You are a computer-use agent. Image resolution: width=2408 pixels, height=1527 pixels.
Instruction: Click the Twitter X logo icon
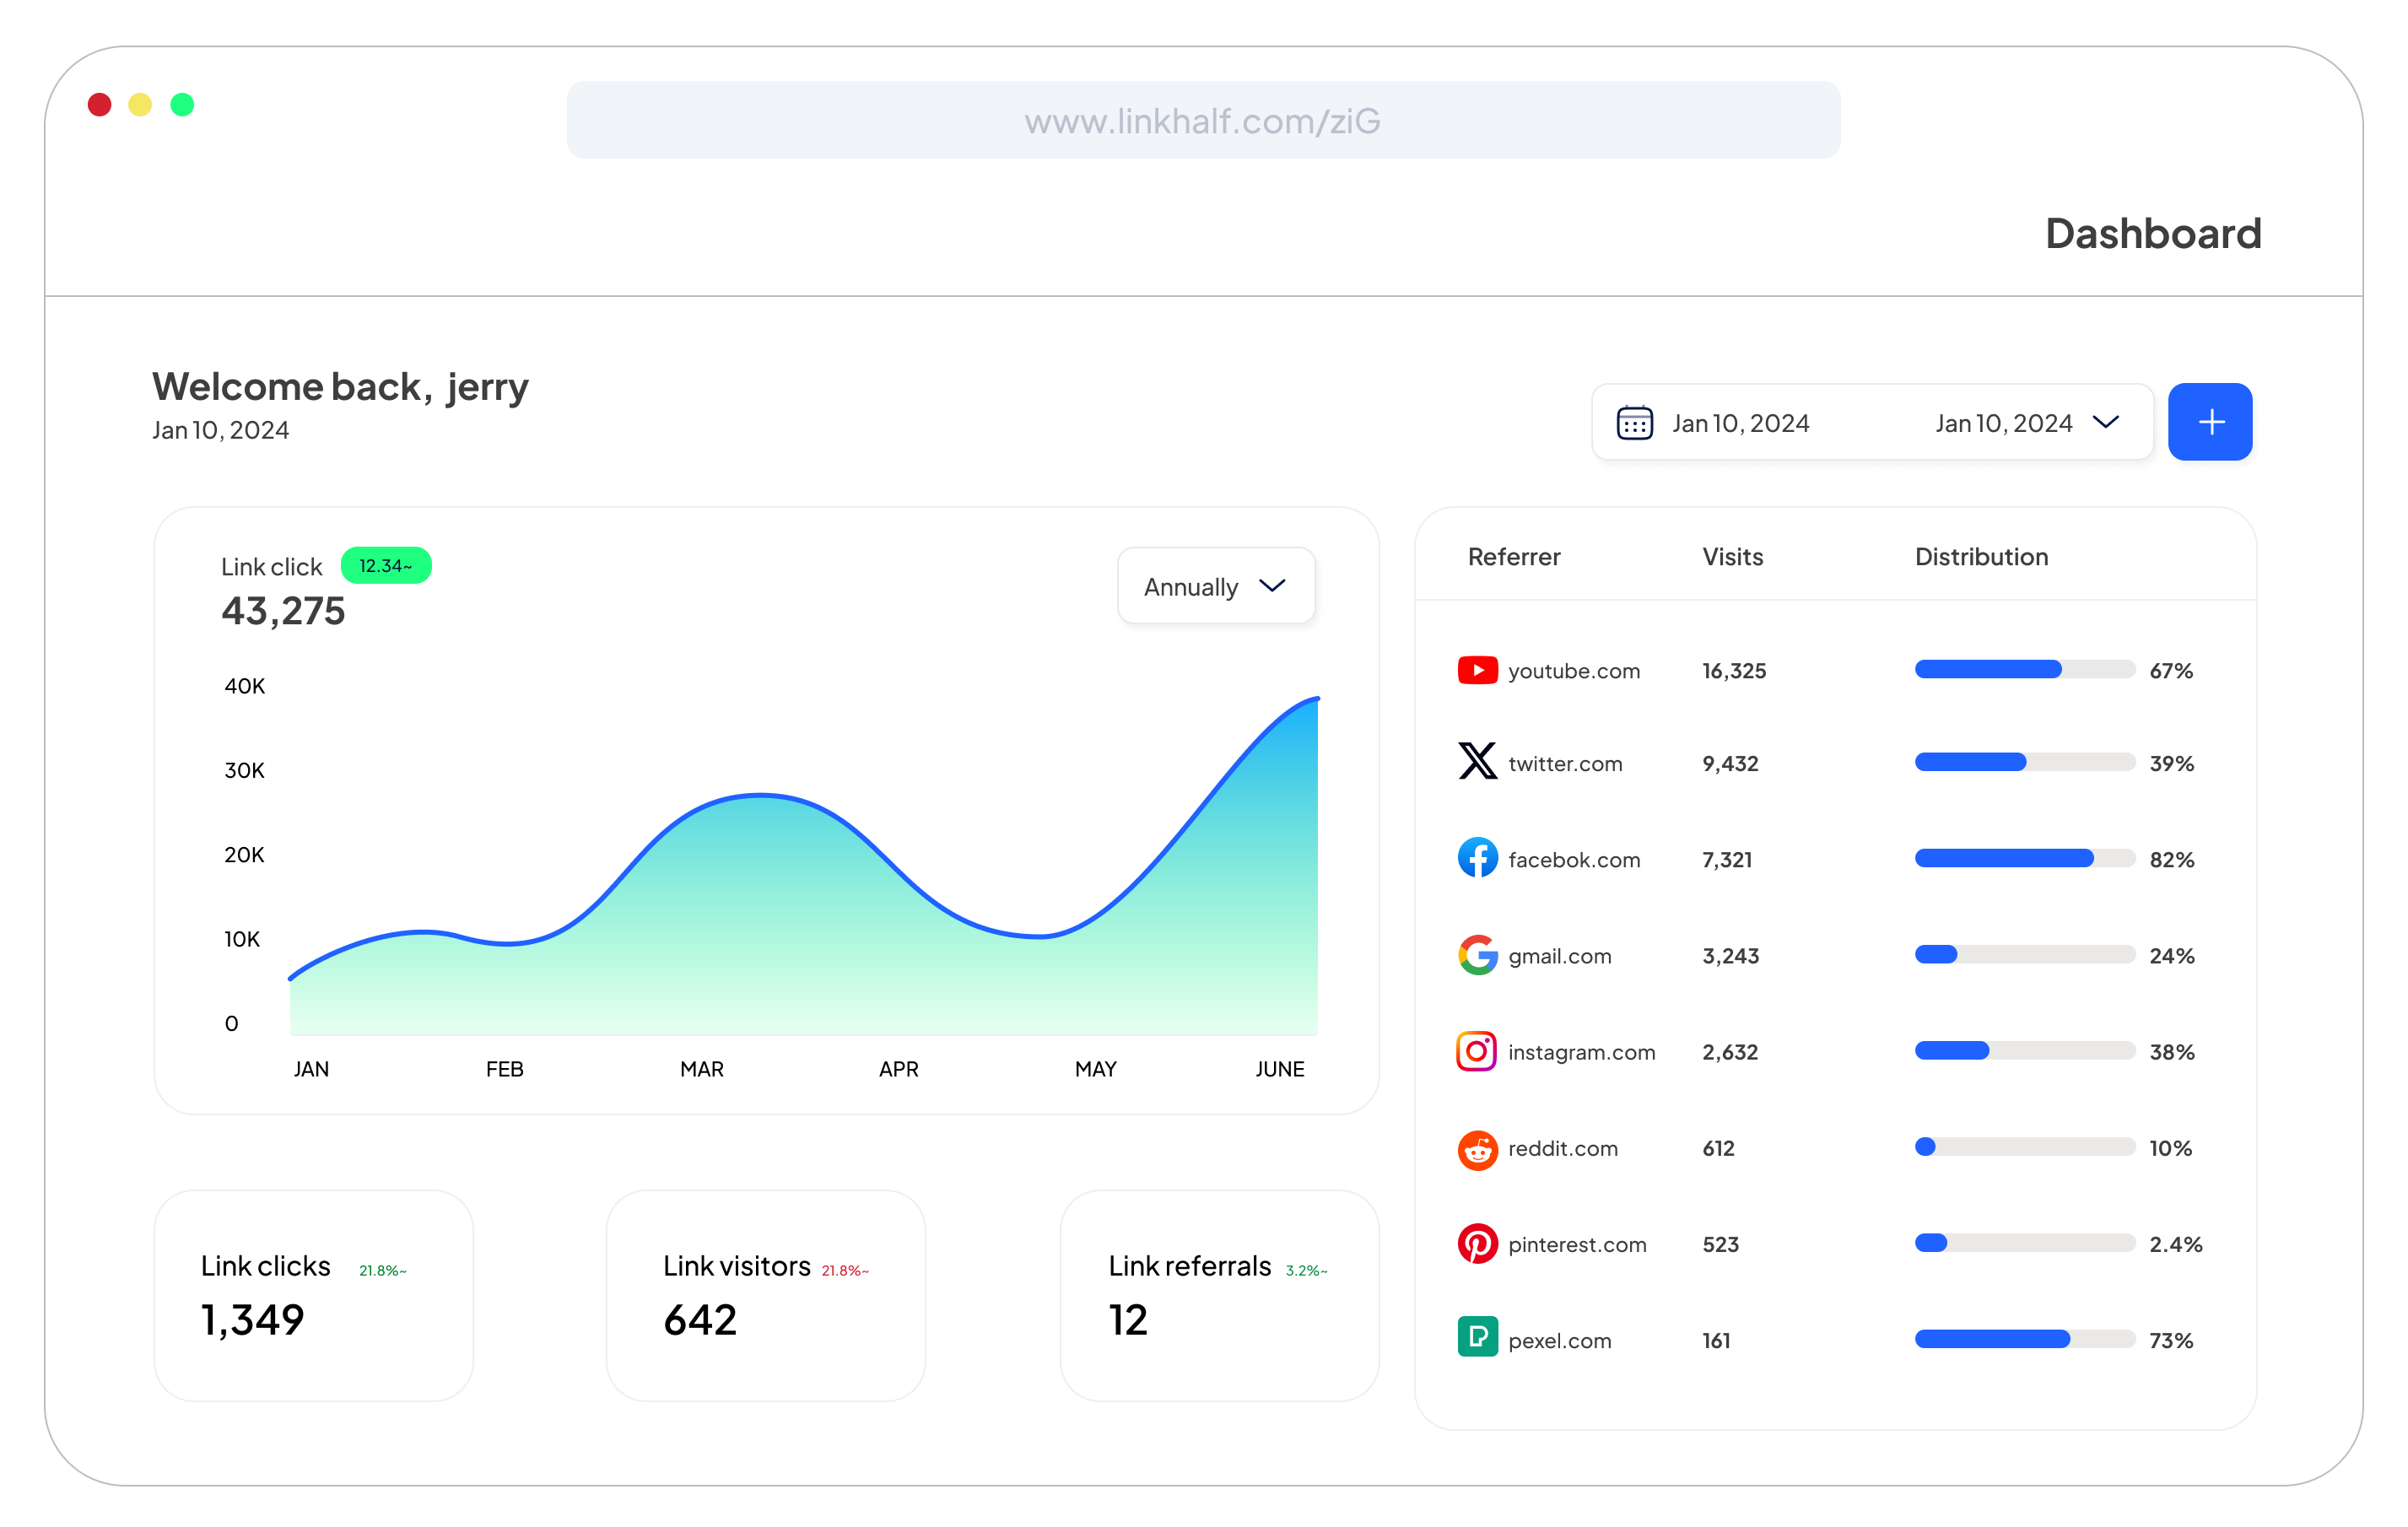click(1477, 761)
